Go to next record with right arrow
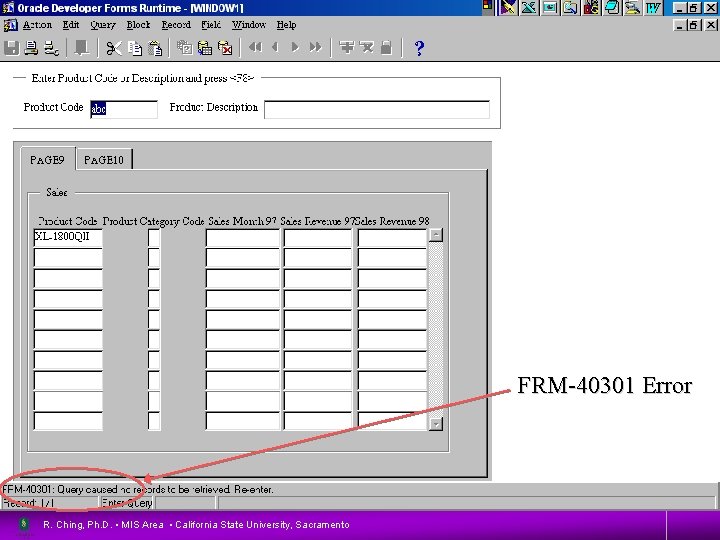Viewport: 720px width, 540px height. pos(295,47)
